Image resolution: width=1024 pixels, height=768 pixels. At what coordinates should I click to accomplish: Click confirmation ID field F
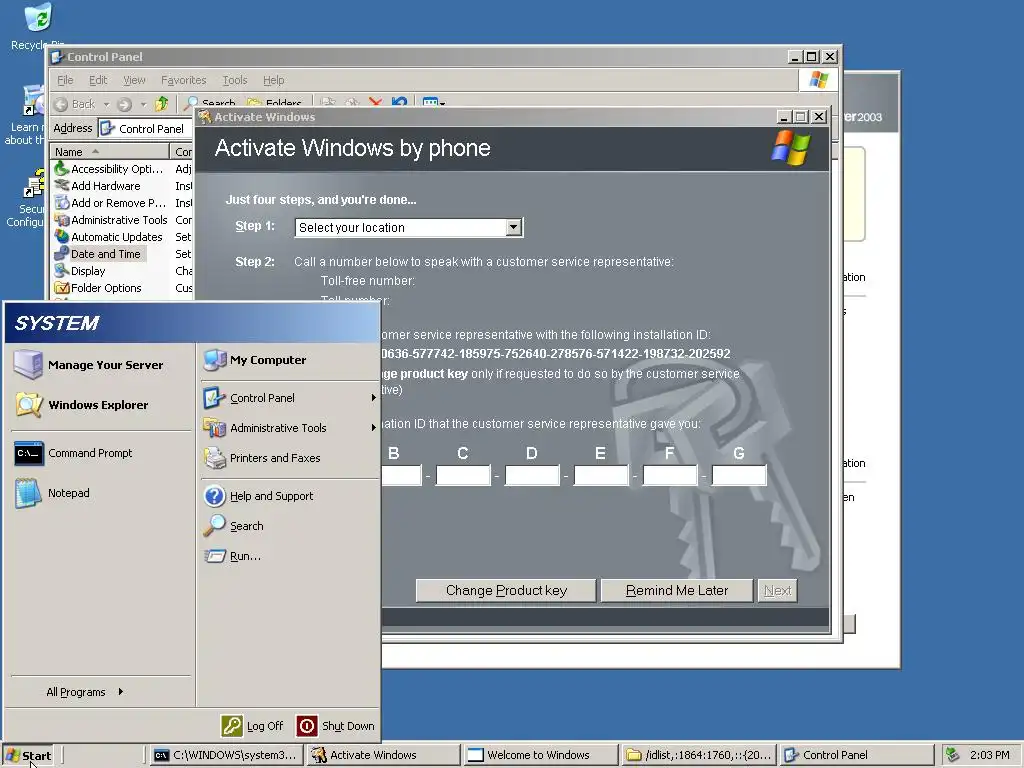point(670,475)
